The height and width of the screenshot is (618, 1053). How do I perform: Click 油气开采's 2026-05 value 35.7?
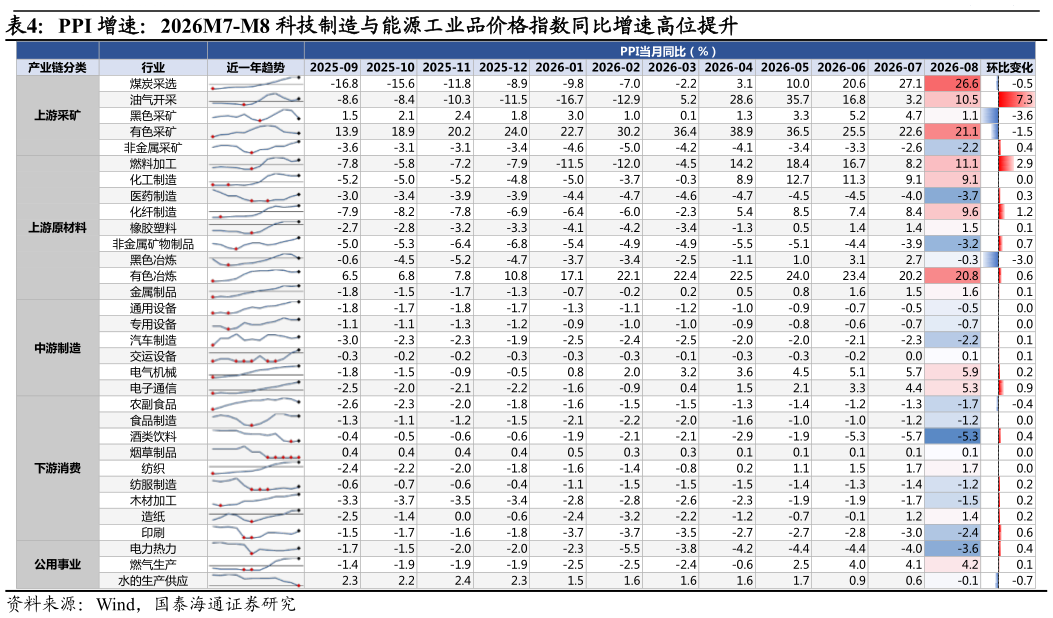pos(797,99)
